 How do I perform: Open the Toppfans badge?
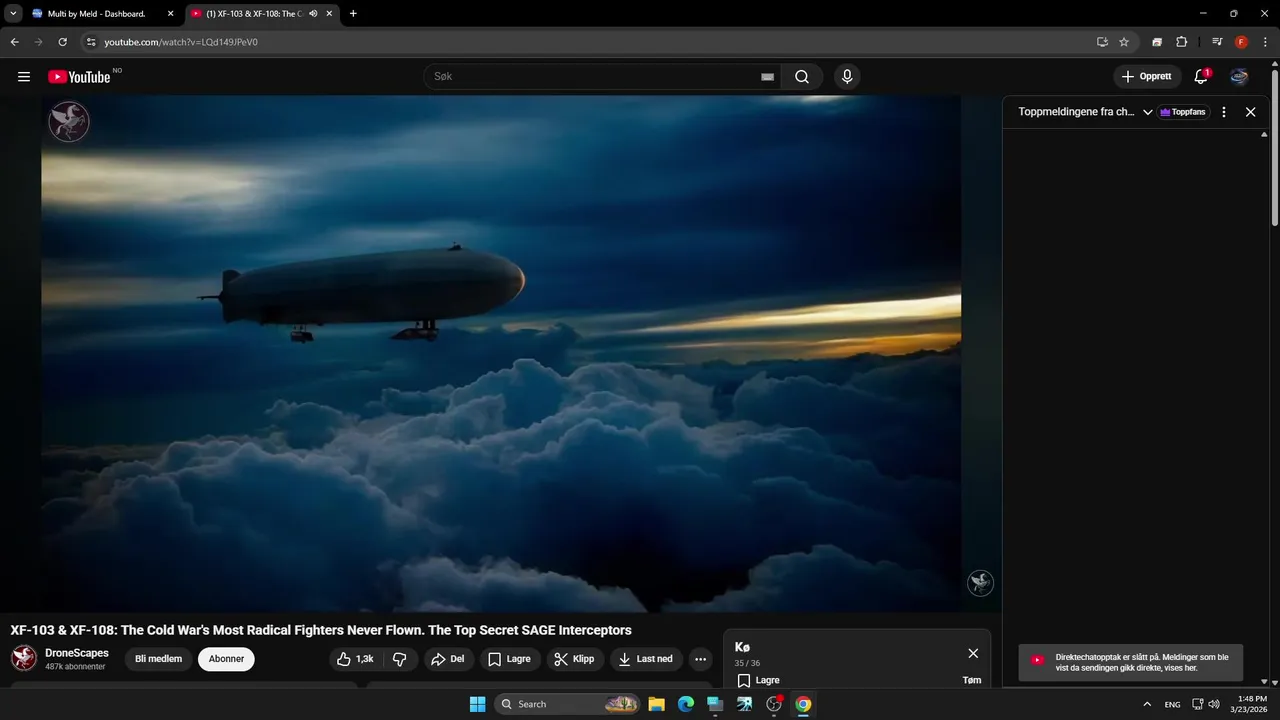(1184, 112)
